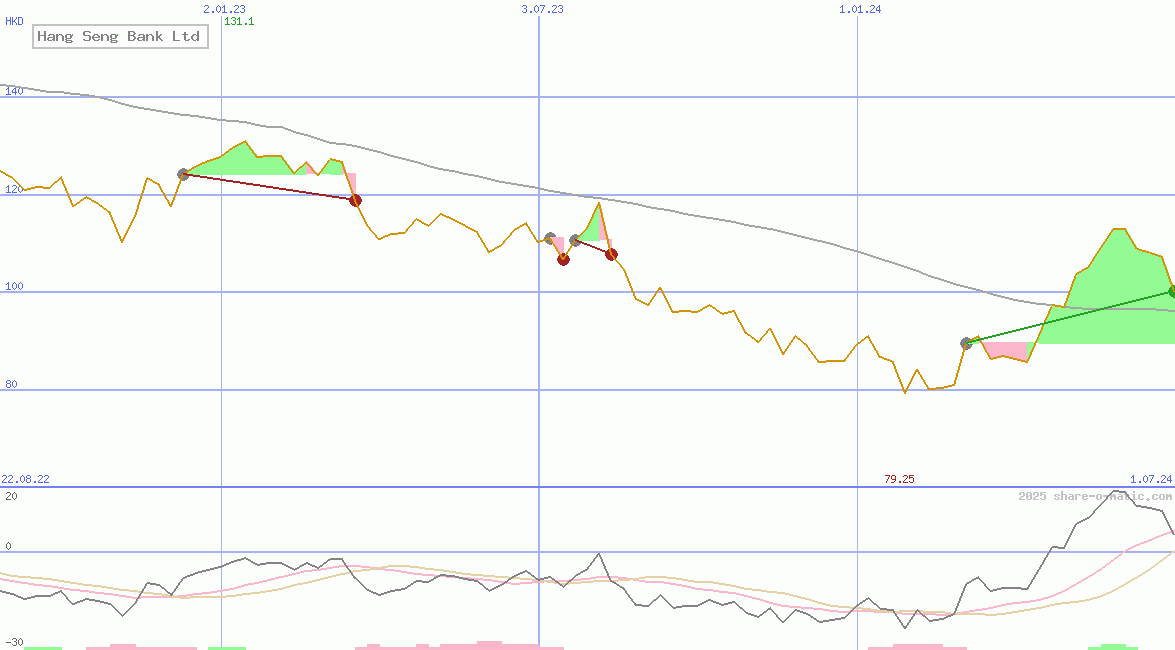Click the Hang Seng Bank Ltd title box

(120, 36)
